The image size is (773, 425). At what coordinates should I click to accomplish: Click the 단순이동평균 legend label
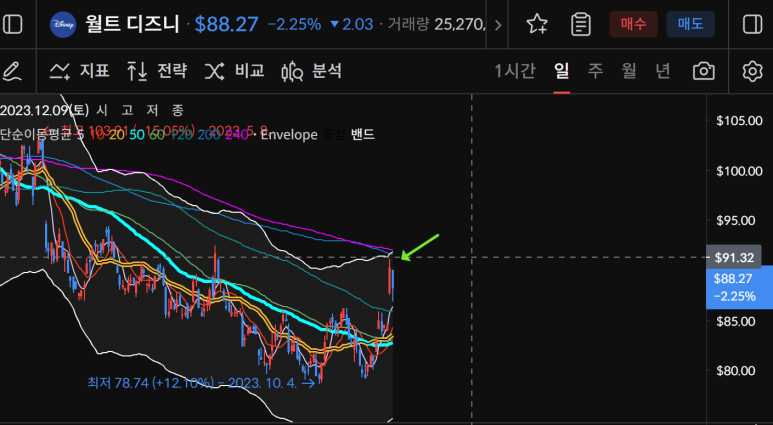pos(36,135)
